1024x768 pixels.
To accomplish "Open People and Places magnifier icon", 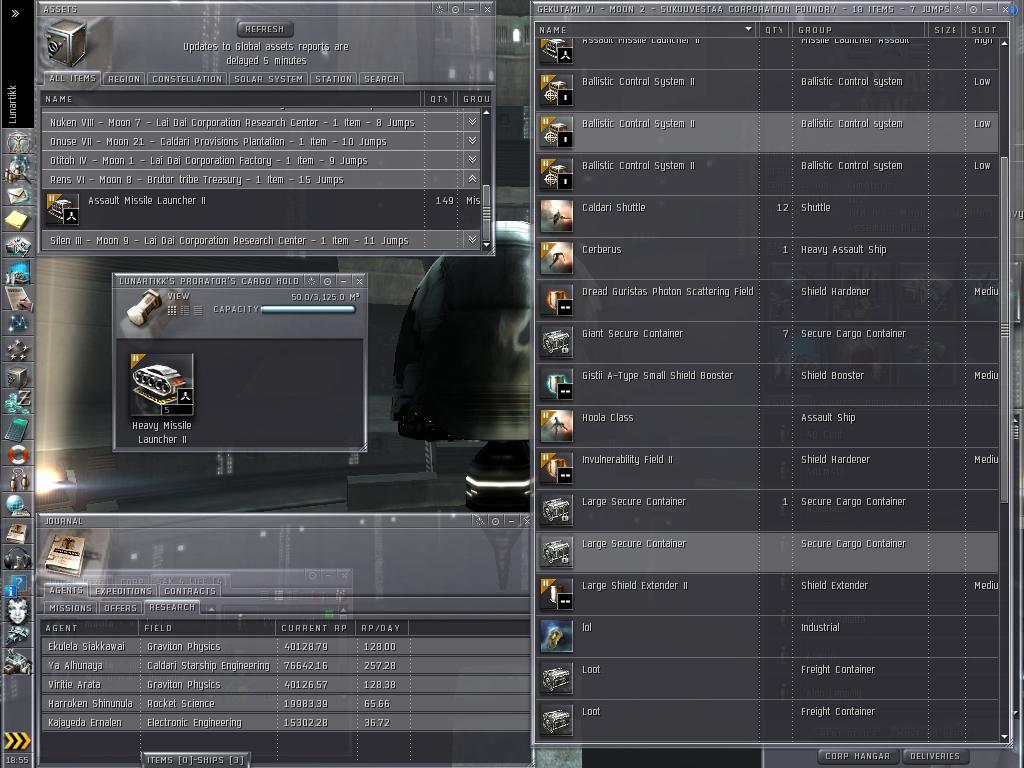I will point(18,168).
